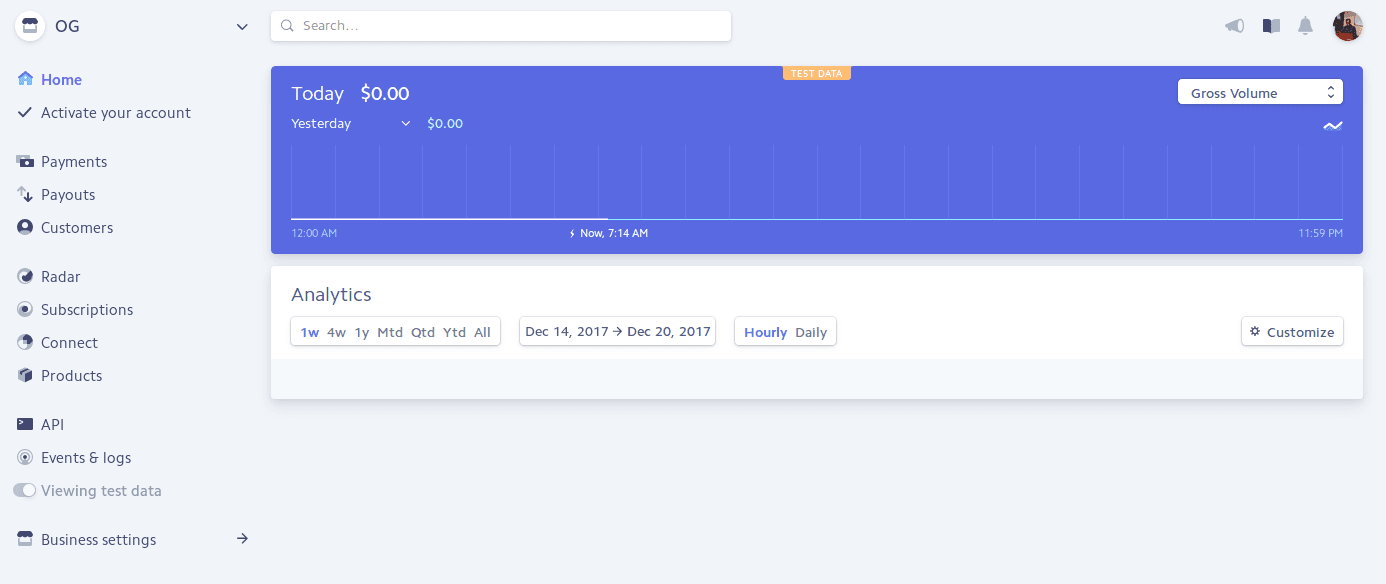The height and width of the screenshot is (584, 1386).
Task: Navigate to Radar using its sidebar icon
Action: [x=24, y=276]
